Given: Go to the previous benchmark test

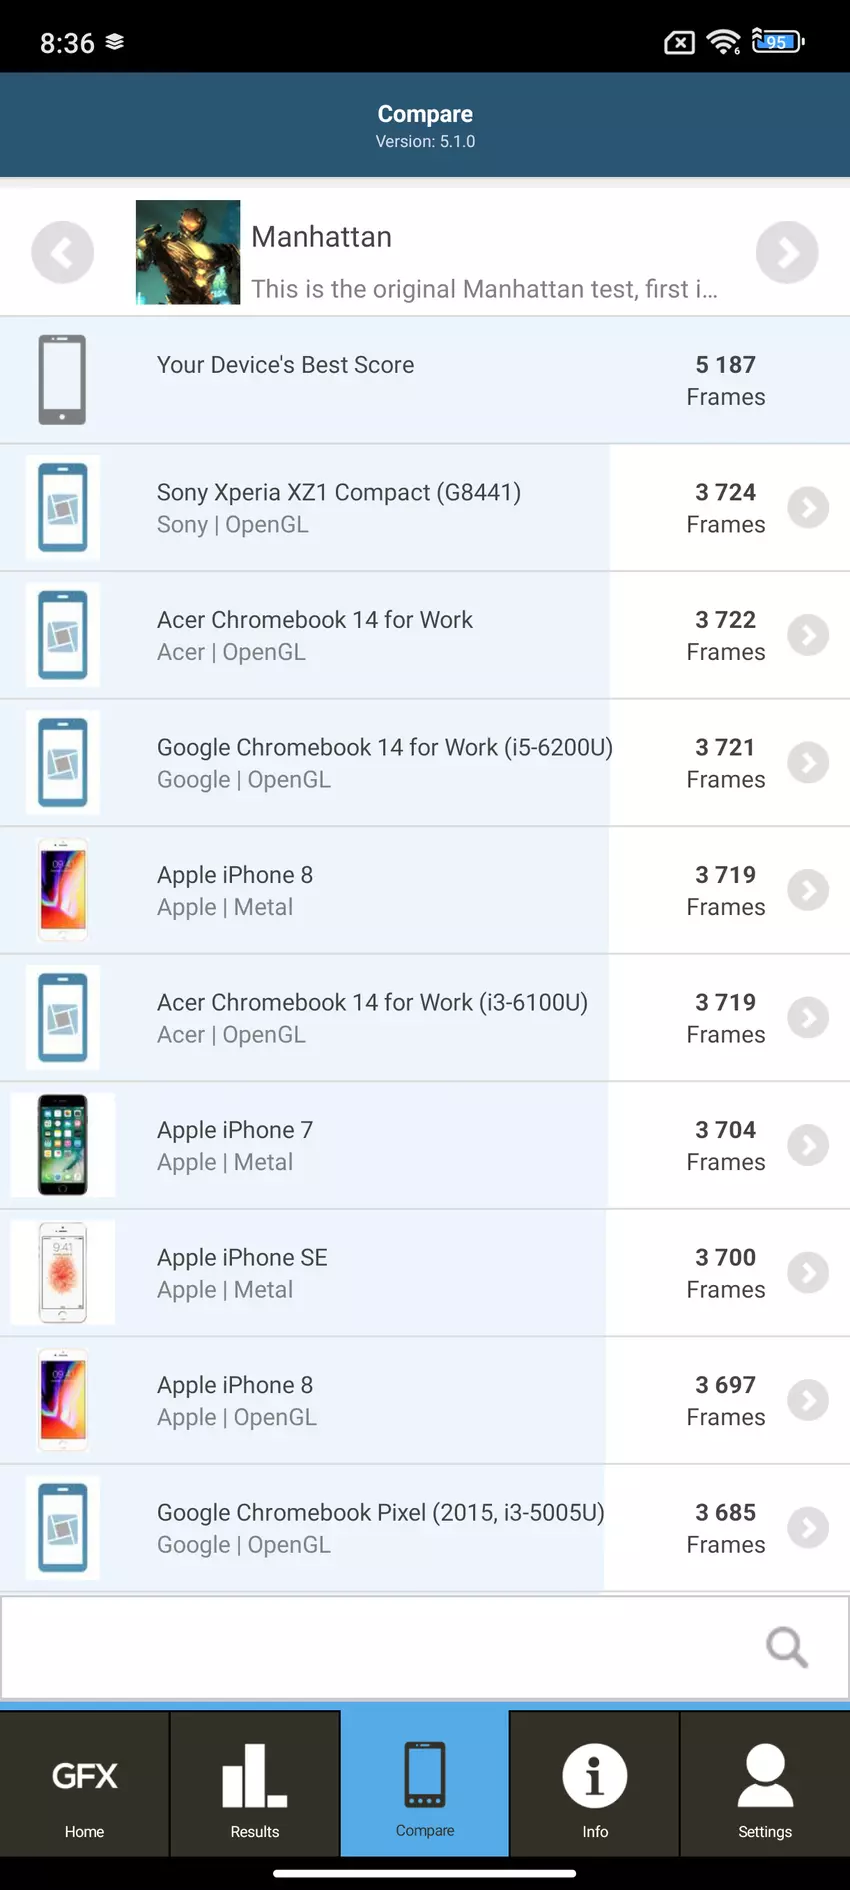Looking at the screenshot, I should click(62, 252).
